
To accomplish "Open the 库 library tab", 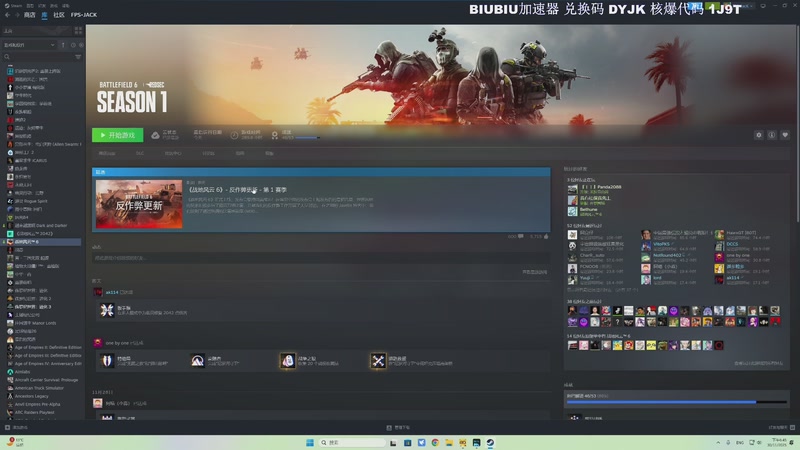I will [44, 15].
